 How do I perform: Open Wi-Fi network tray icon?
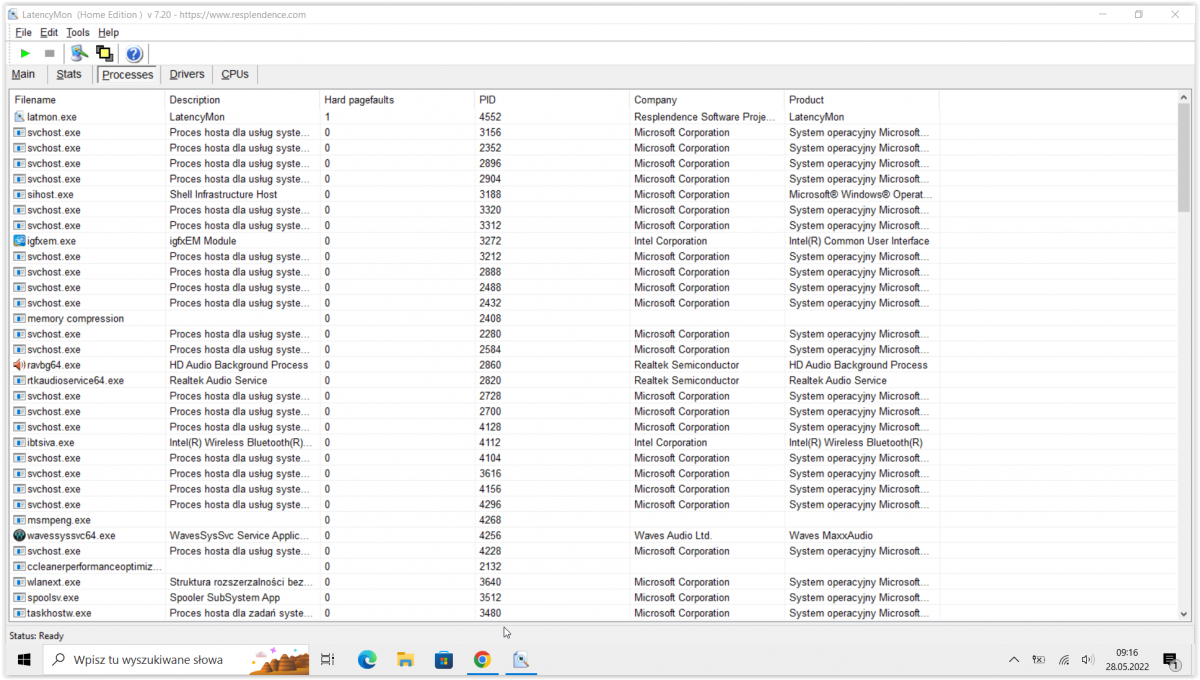pos(1063,660)
